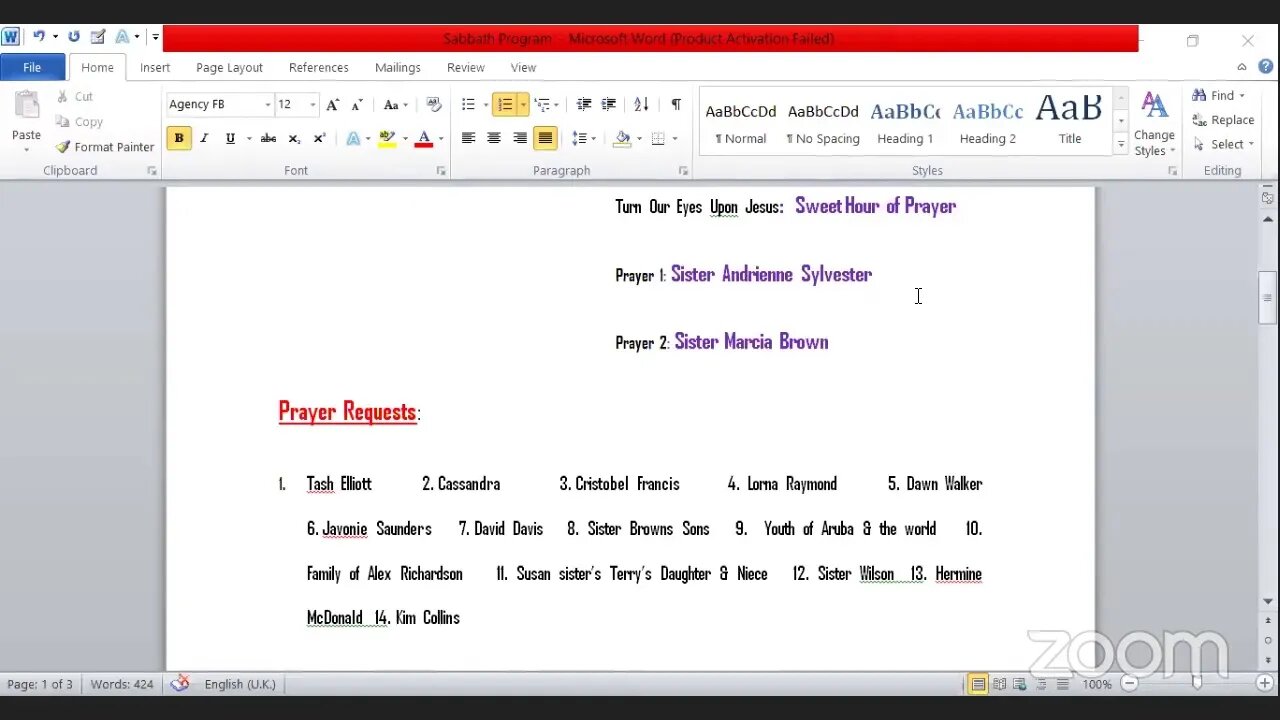Click the Multilevel List icon
1280x720 pixels.
click(x=542, y=104)
